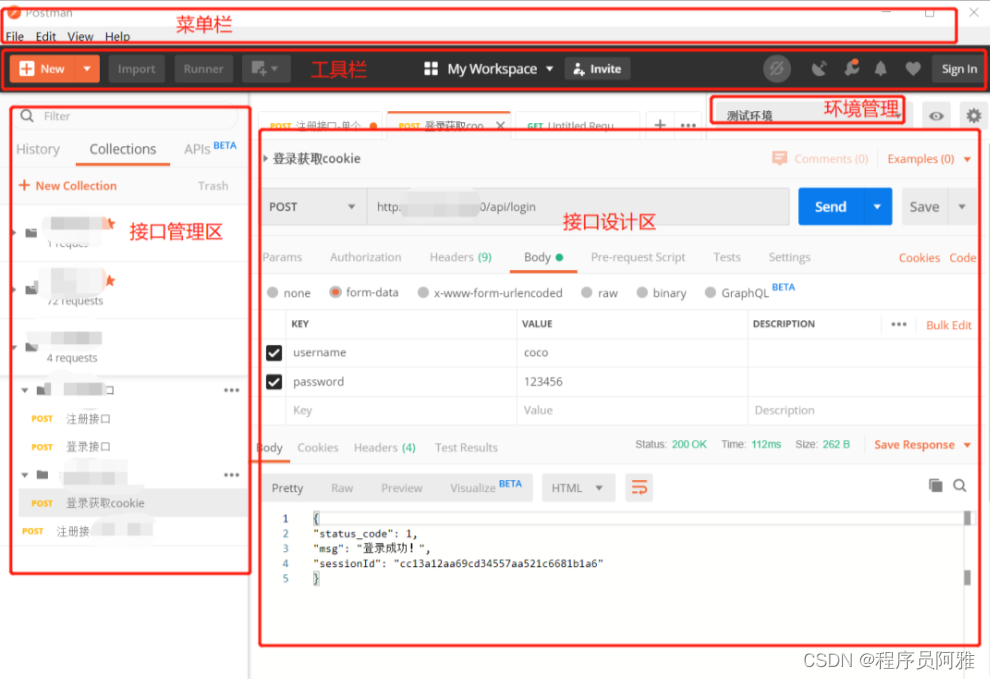
Task: Click the New button in the toolbar
Action: coord(42,69)
